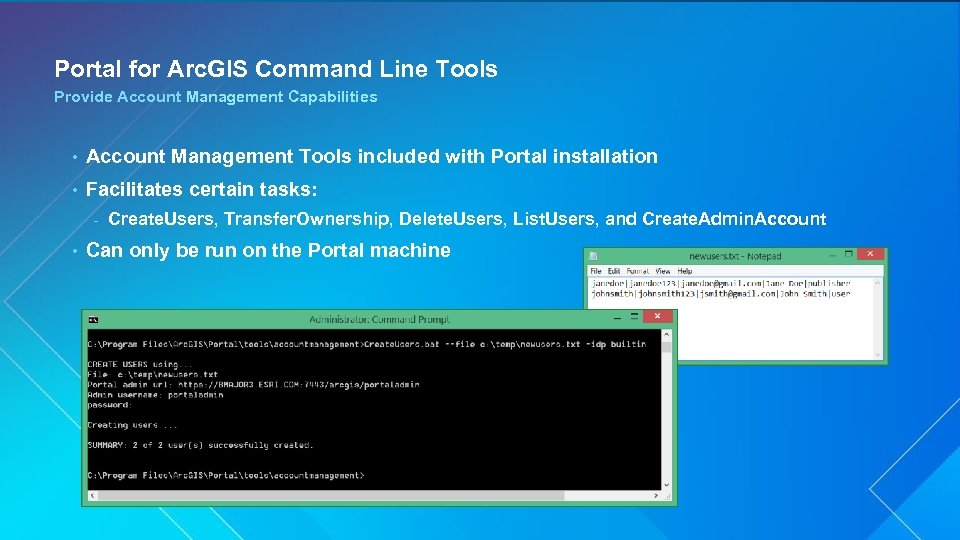Click the 'Portal admin url' line
This screenshot has height=540, width=960.
pyautogui.click(x=253, y=384)
